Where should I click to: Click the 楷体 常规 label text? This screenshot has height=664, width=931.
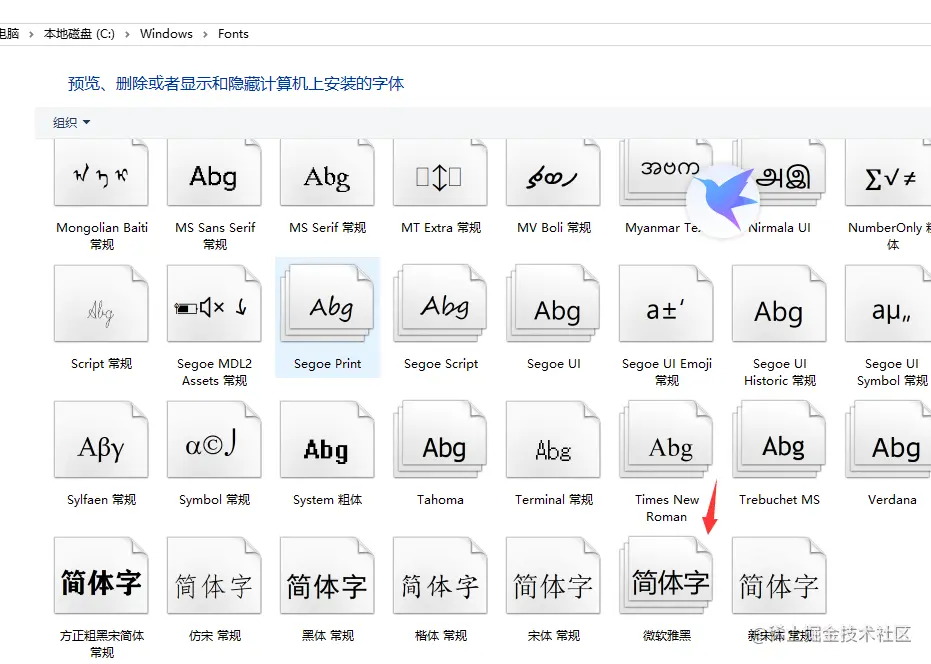coord(441,635)
